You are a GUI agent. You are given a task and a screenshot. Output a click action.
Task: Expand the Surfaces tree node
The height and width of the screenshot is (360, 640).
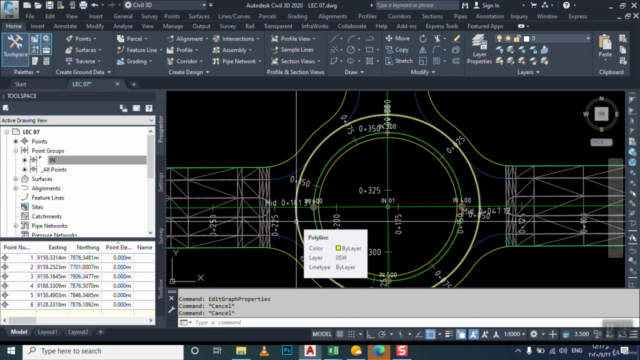click(16, 179)
